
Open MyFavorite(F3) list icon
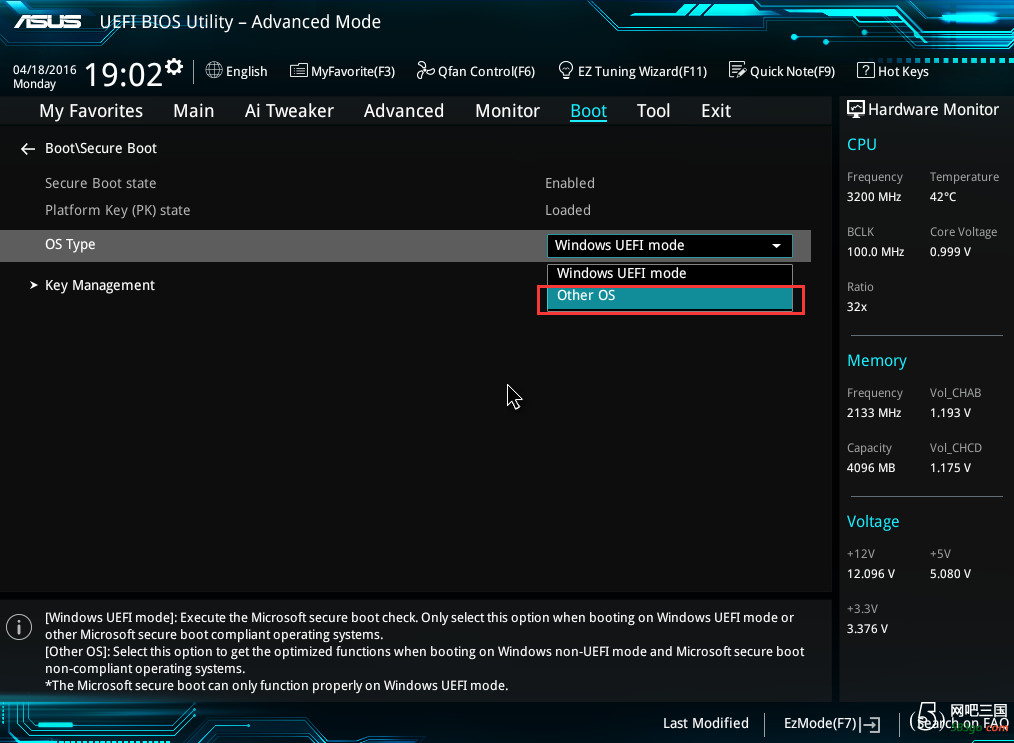click(298, 70)
